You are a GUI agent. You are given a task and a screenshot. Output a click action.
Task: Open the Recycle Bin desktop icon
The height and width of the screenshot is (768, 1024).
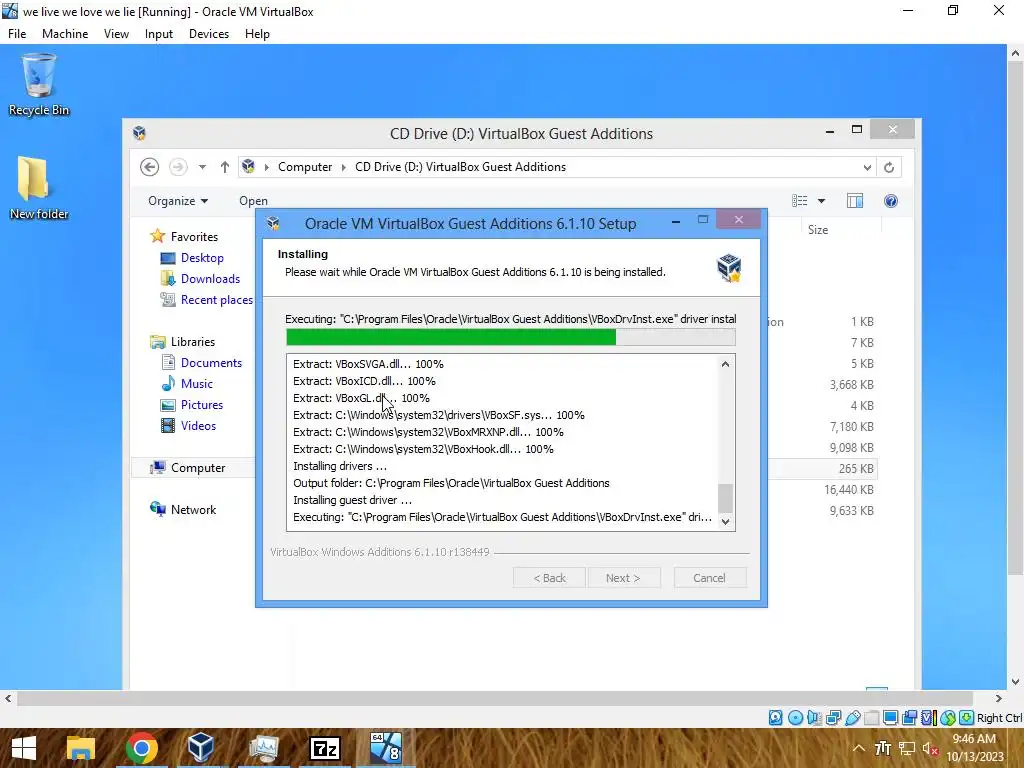coord(39,85)
